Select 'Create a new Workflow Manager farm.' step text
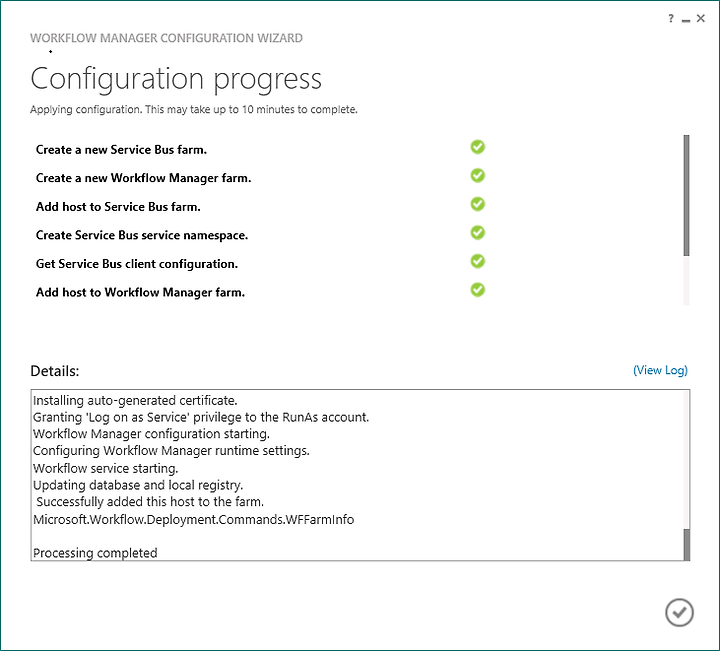 [144, 178]
